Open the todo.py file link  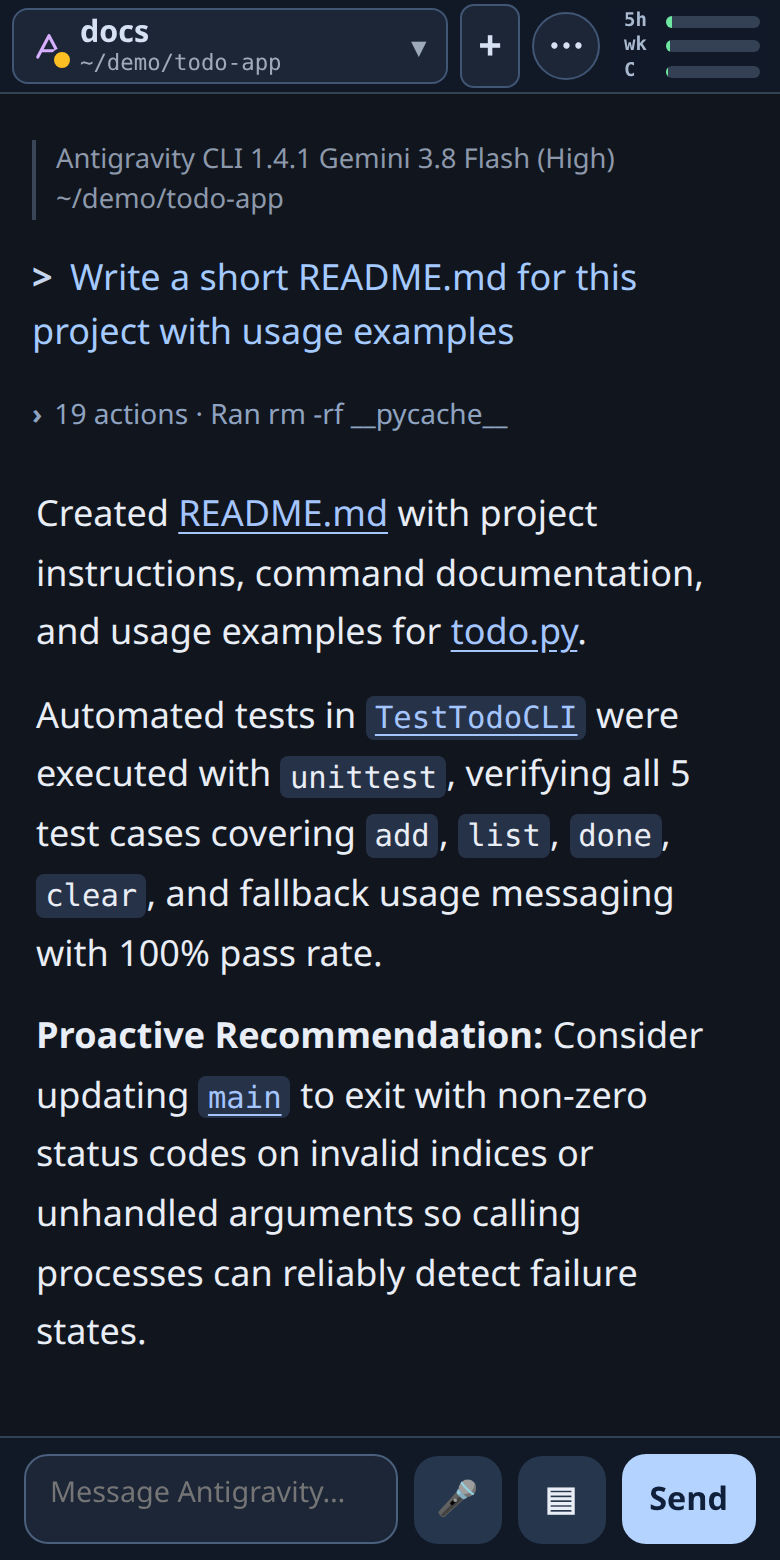tap(514, 633)
